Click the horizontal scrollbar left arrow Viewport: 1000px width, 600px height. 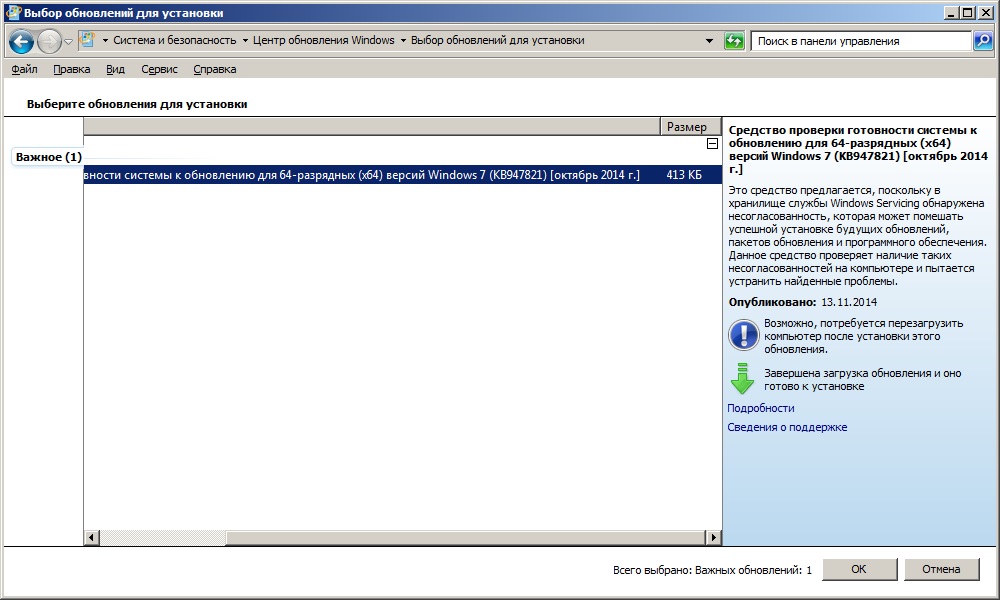pos(91,538)
